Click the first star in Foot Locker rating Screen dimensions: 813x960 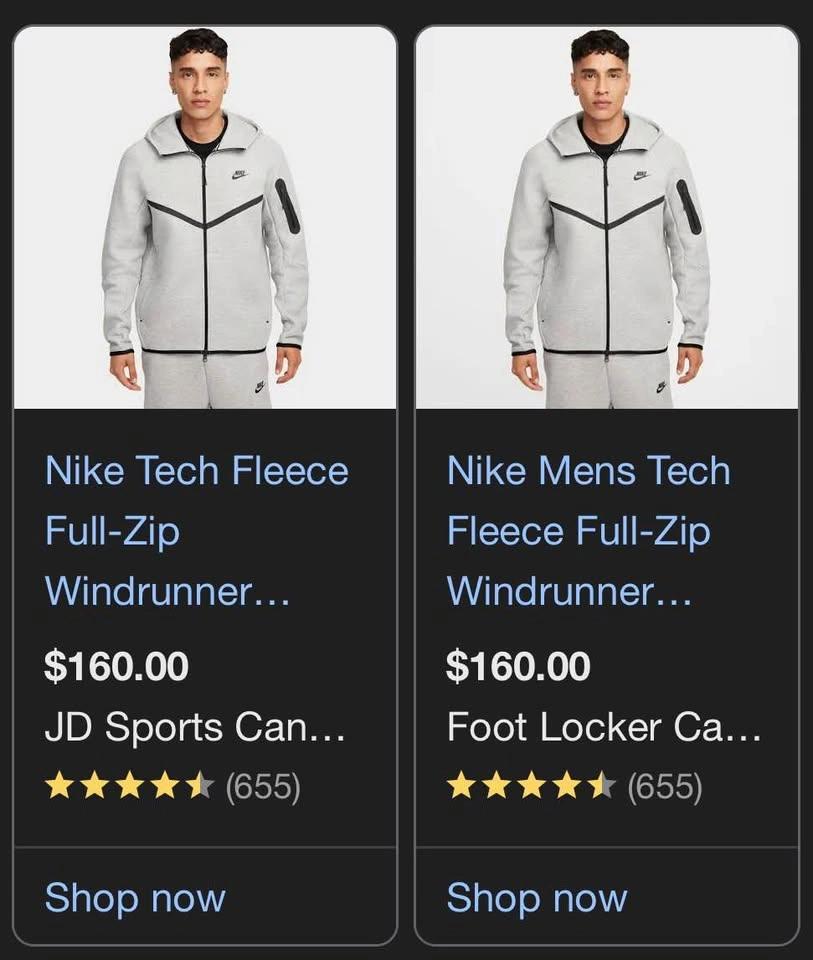(461, 787)
